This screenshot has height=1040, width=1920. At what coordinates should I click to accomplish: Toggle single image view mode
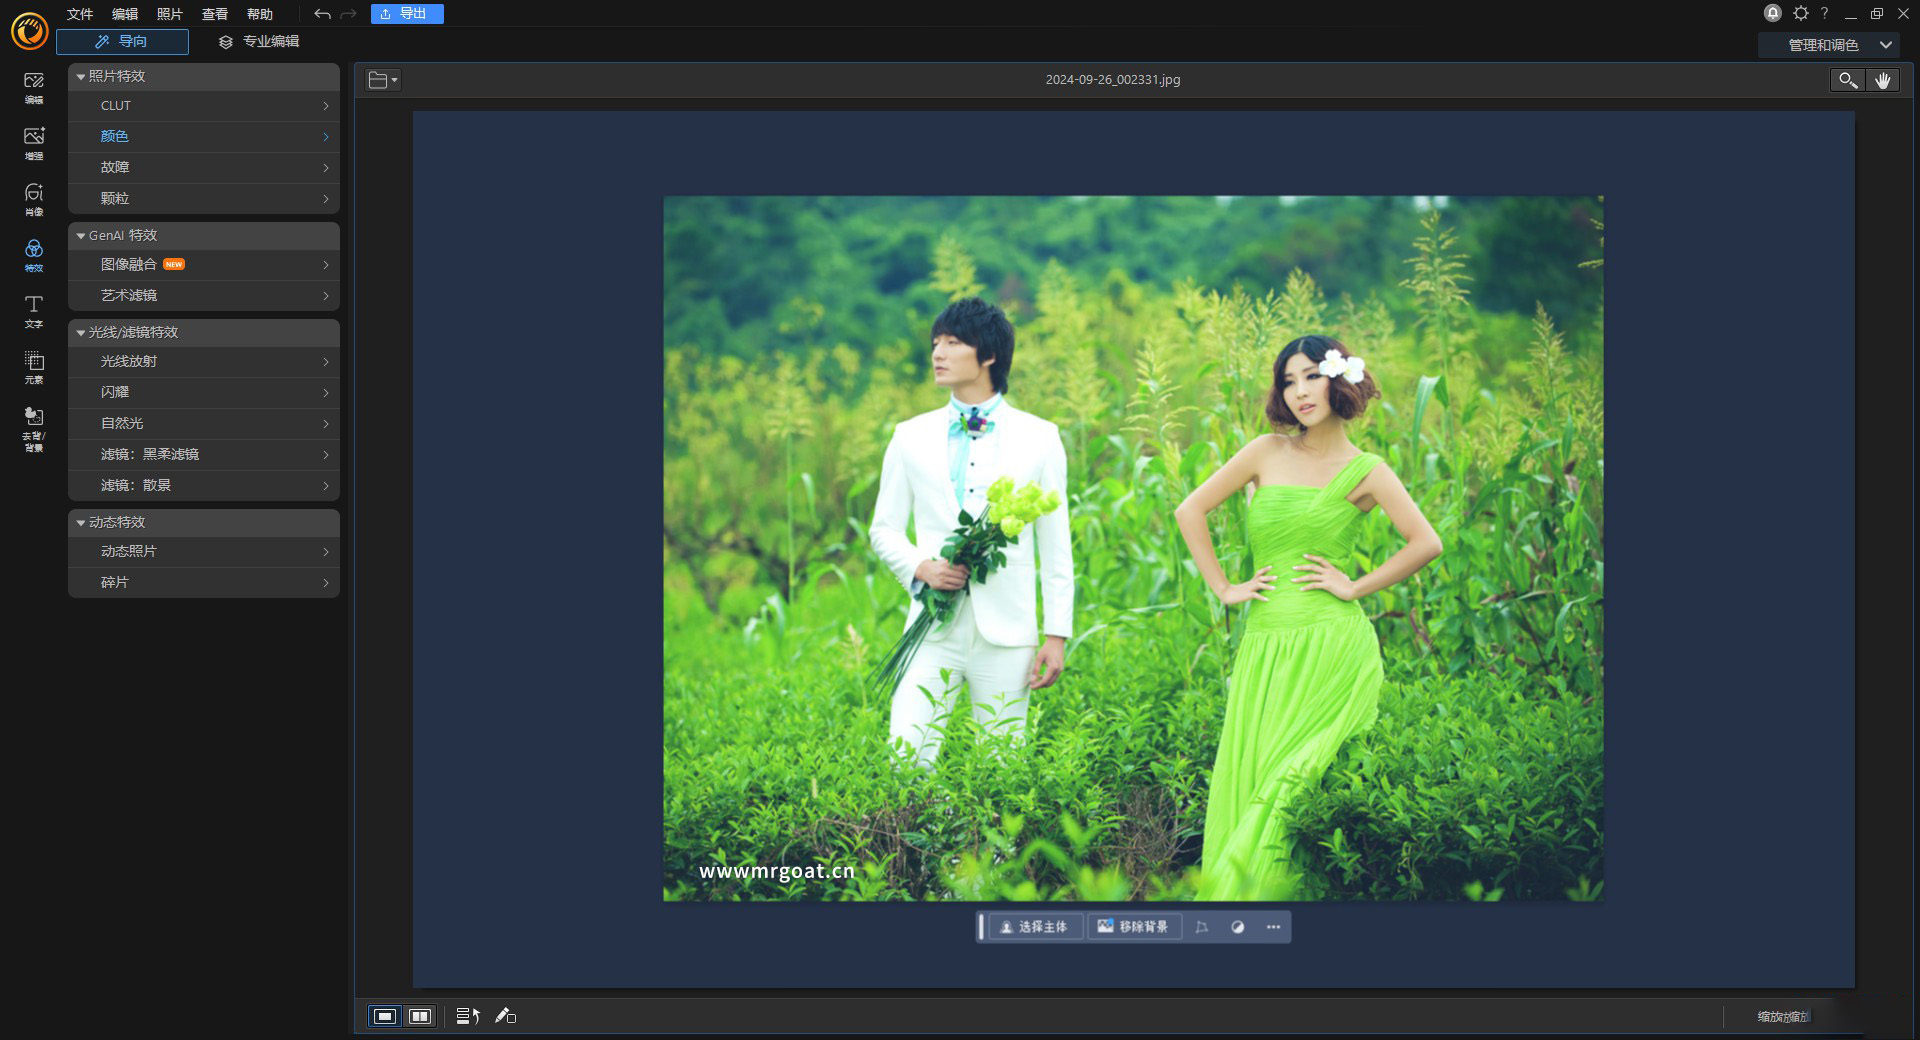click(x=386, y=1017)
